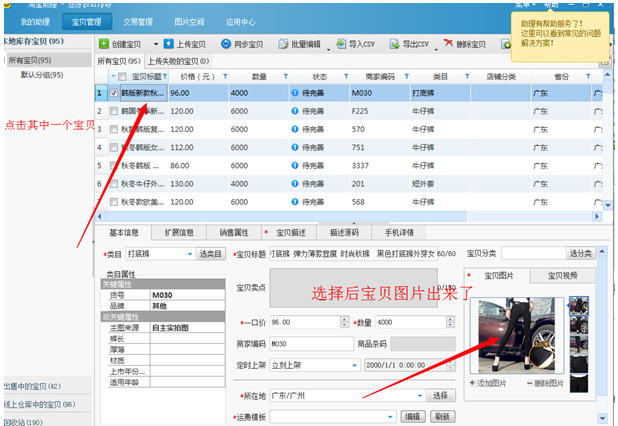
Task: Expand the 类目 combo box showing 打底裤
Action: point(190,254)
